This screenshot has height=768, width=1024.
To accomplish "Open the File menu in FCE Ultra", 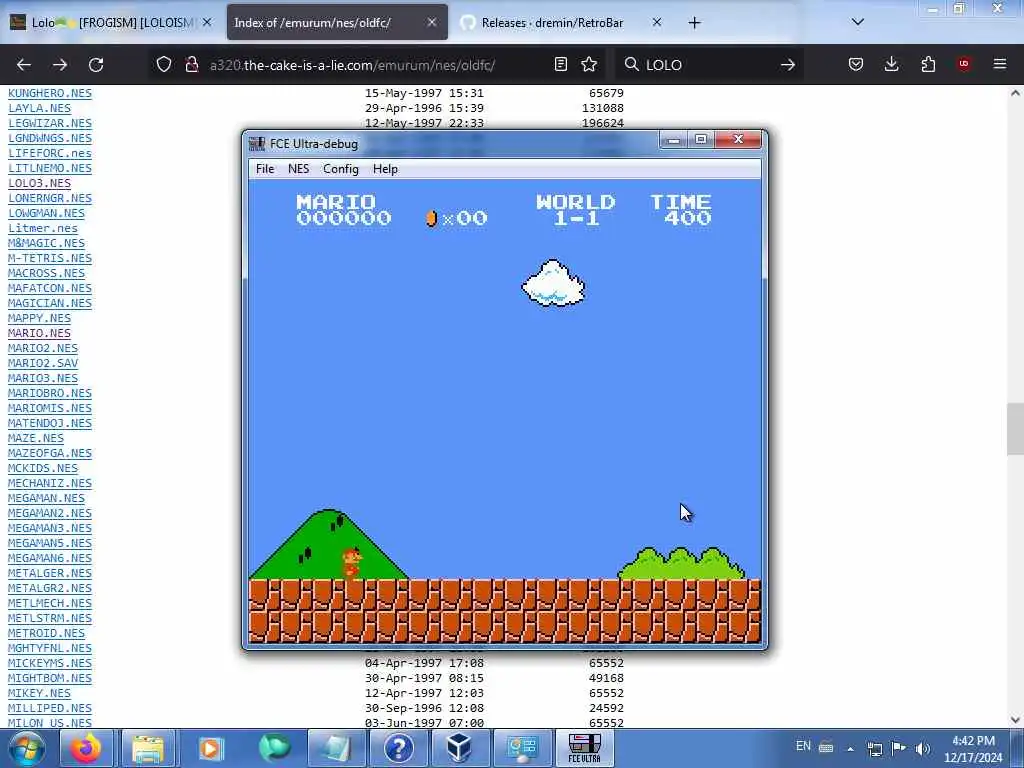I will point(264,168).
